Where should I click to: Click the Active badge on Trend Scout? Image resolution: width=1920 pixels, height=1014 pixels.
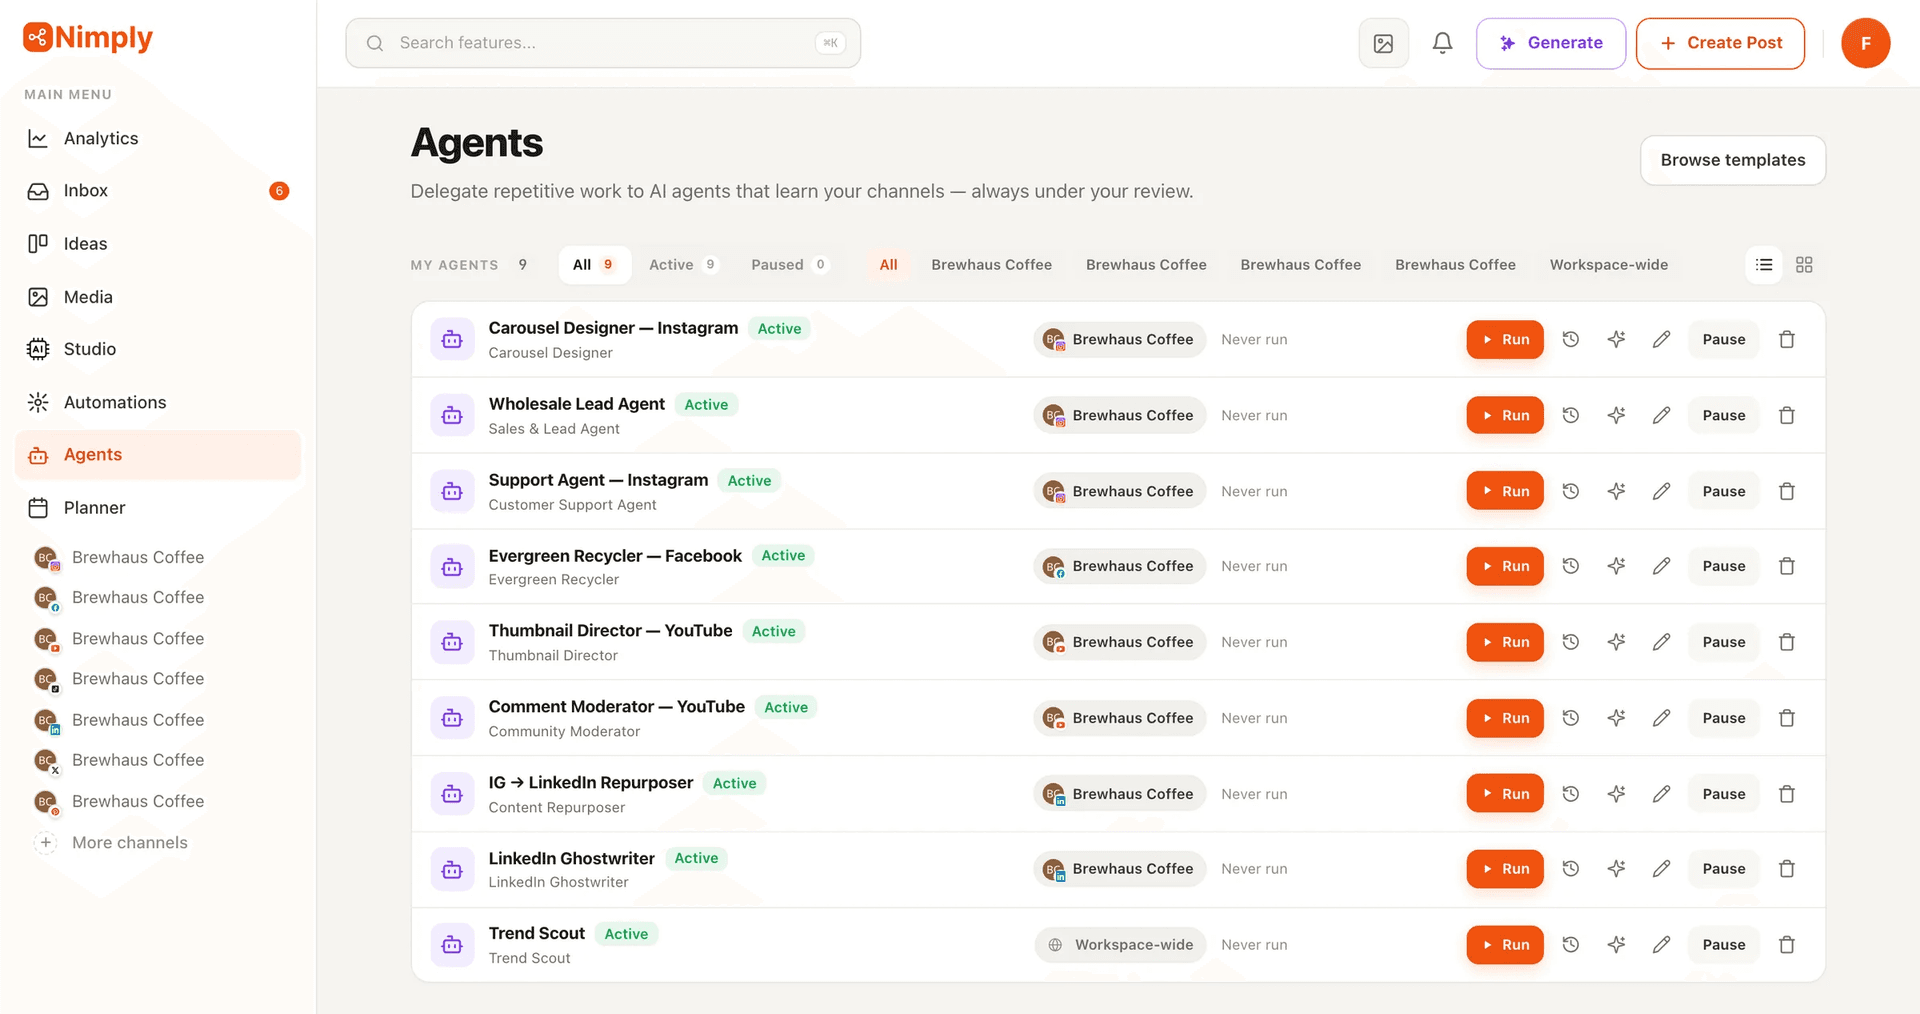(x=626, y=934)
